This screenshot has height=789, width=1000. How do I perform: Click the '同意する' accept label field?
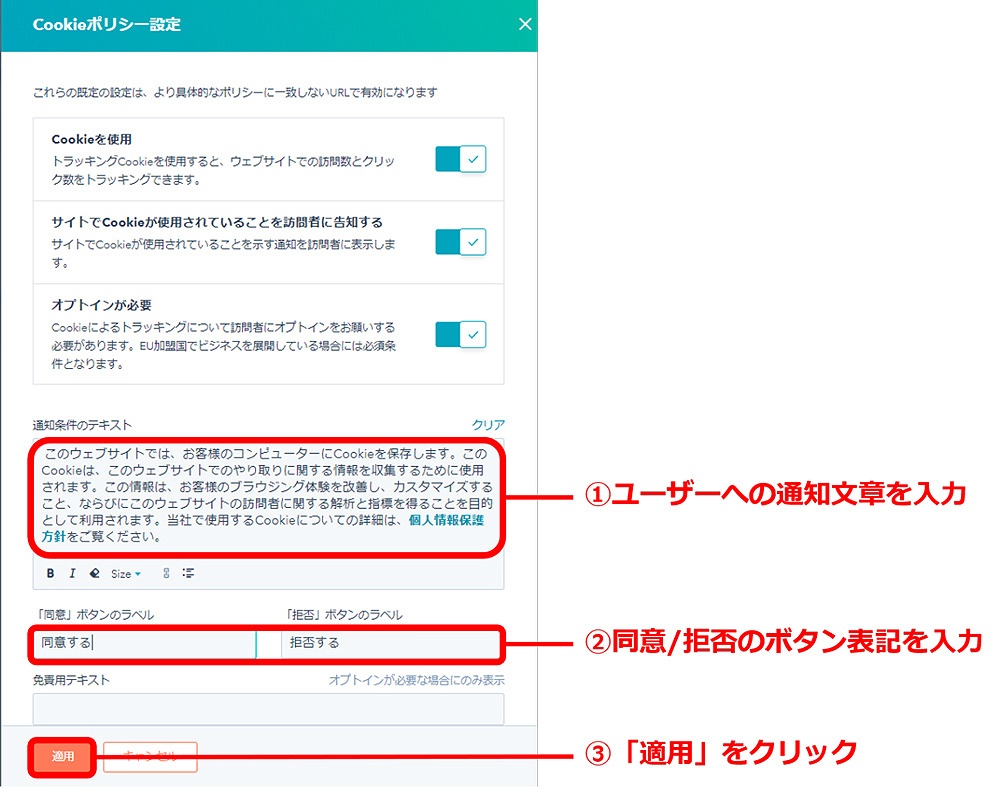[x=144, y=643]
